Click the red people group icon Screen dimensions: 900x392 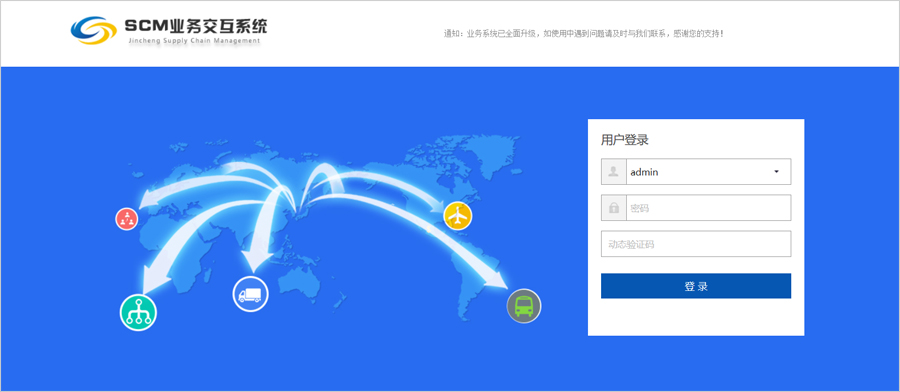pos(127,219)
